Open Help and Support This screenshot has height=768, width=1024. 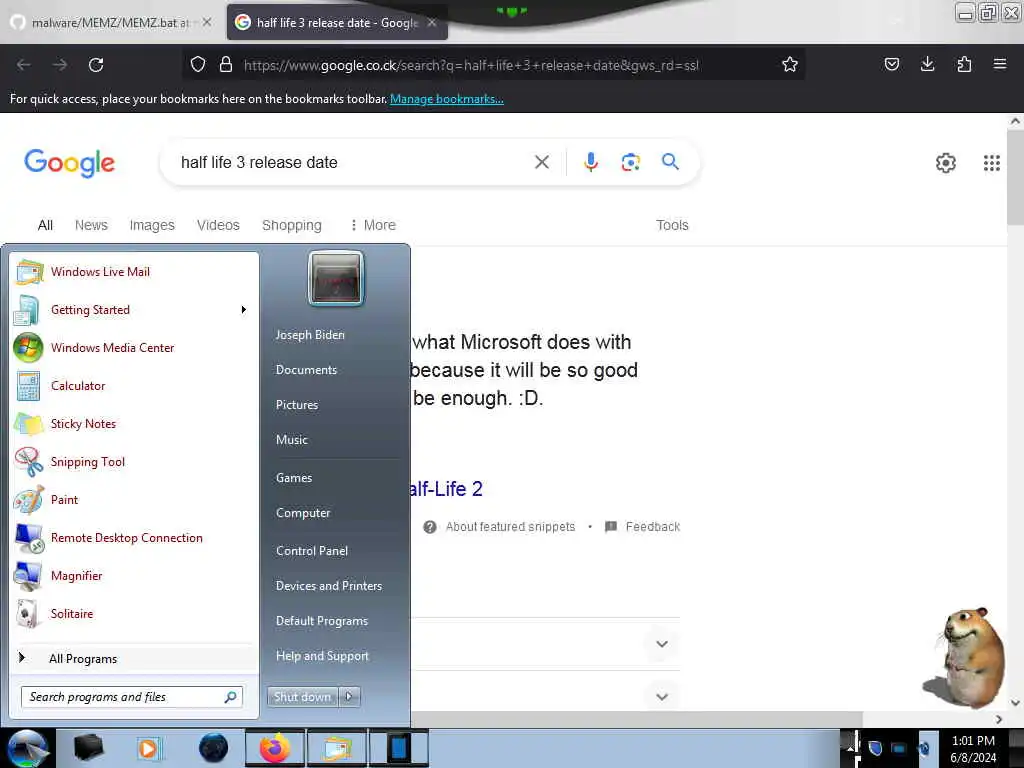pyautogui.click(x=322, y=656)
